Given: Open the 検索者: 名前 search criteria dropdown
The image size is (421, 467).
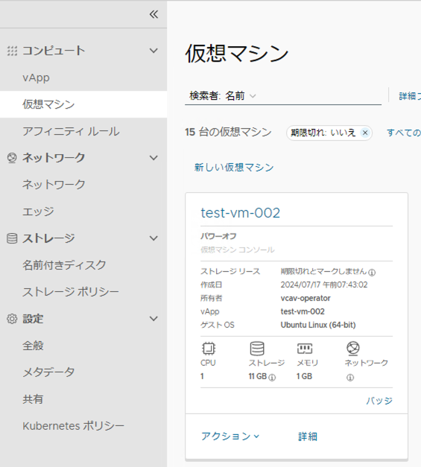Looking at the screenshot, I should [223, 96].
